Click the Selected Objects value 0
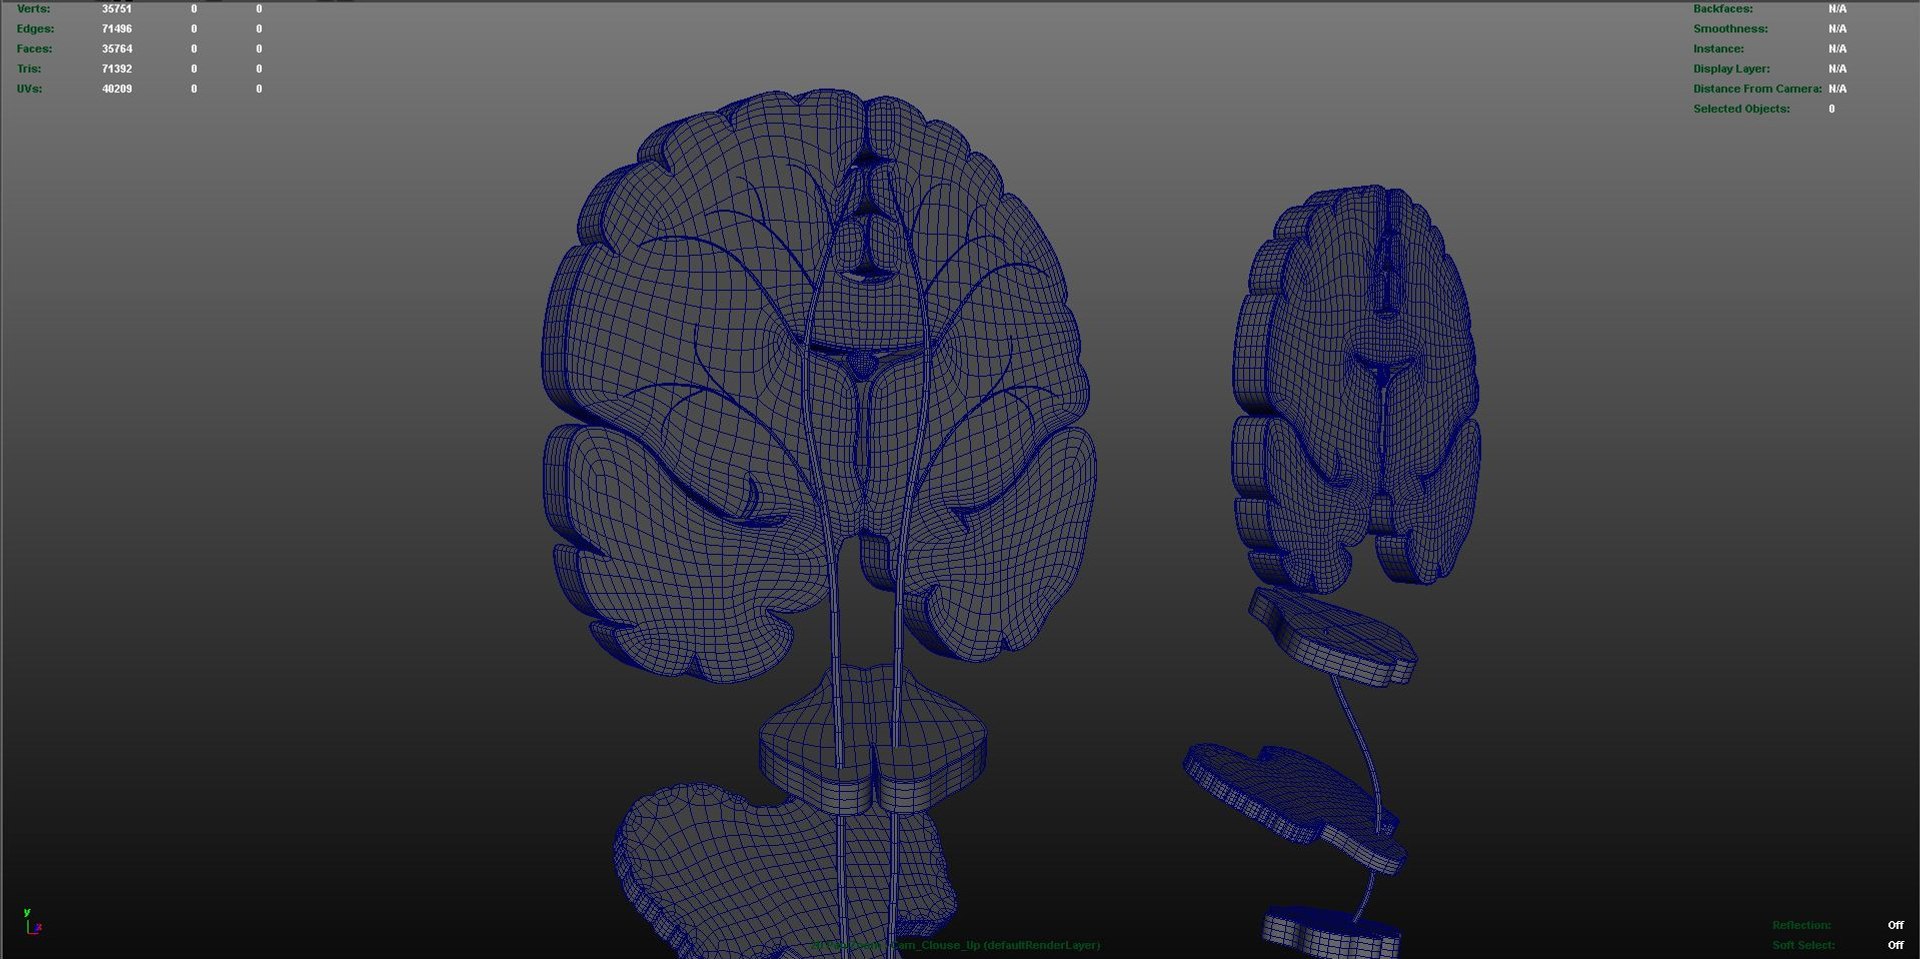This screenshot has height=959, width=1920. click(x=1832, y=109)
